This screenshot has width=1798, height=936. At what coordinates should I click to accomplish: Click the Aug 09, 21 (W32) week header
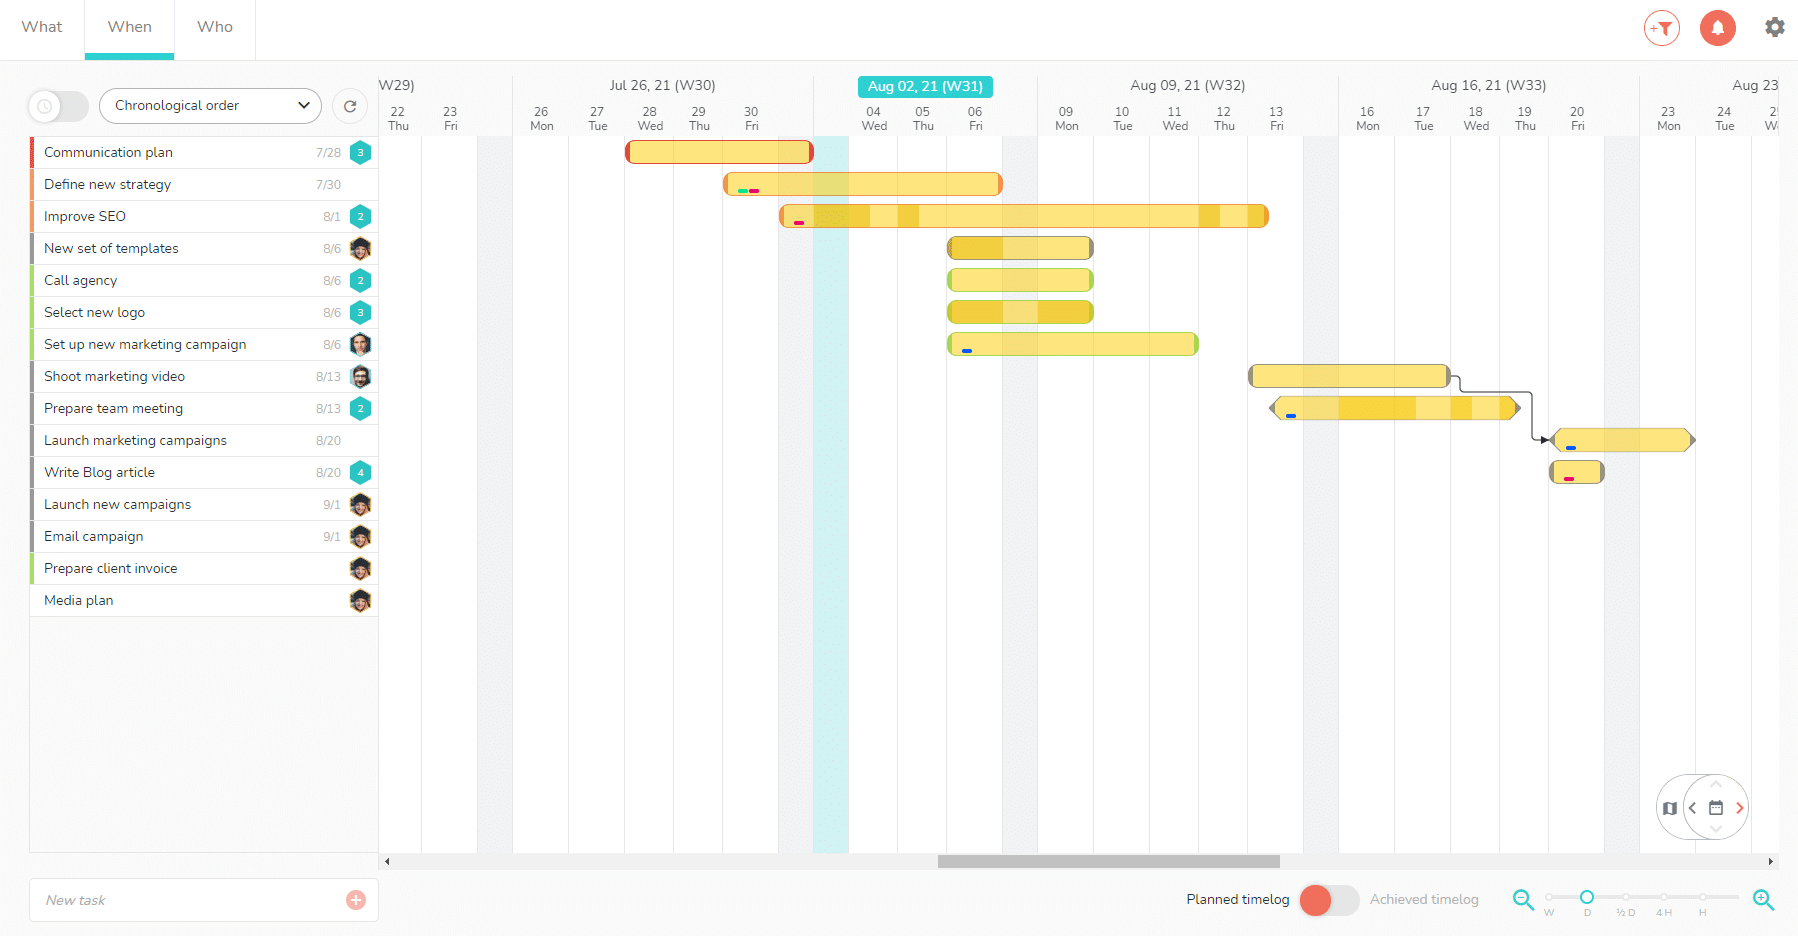click(1188, 86)
